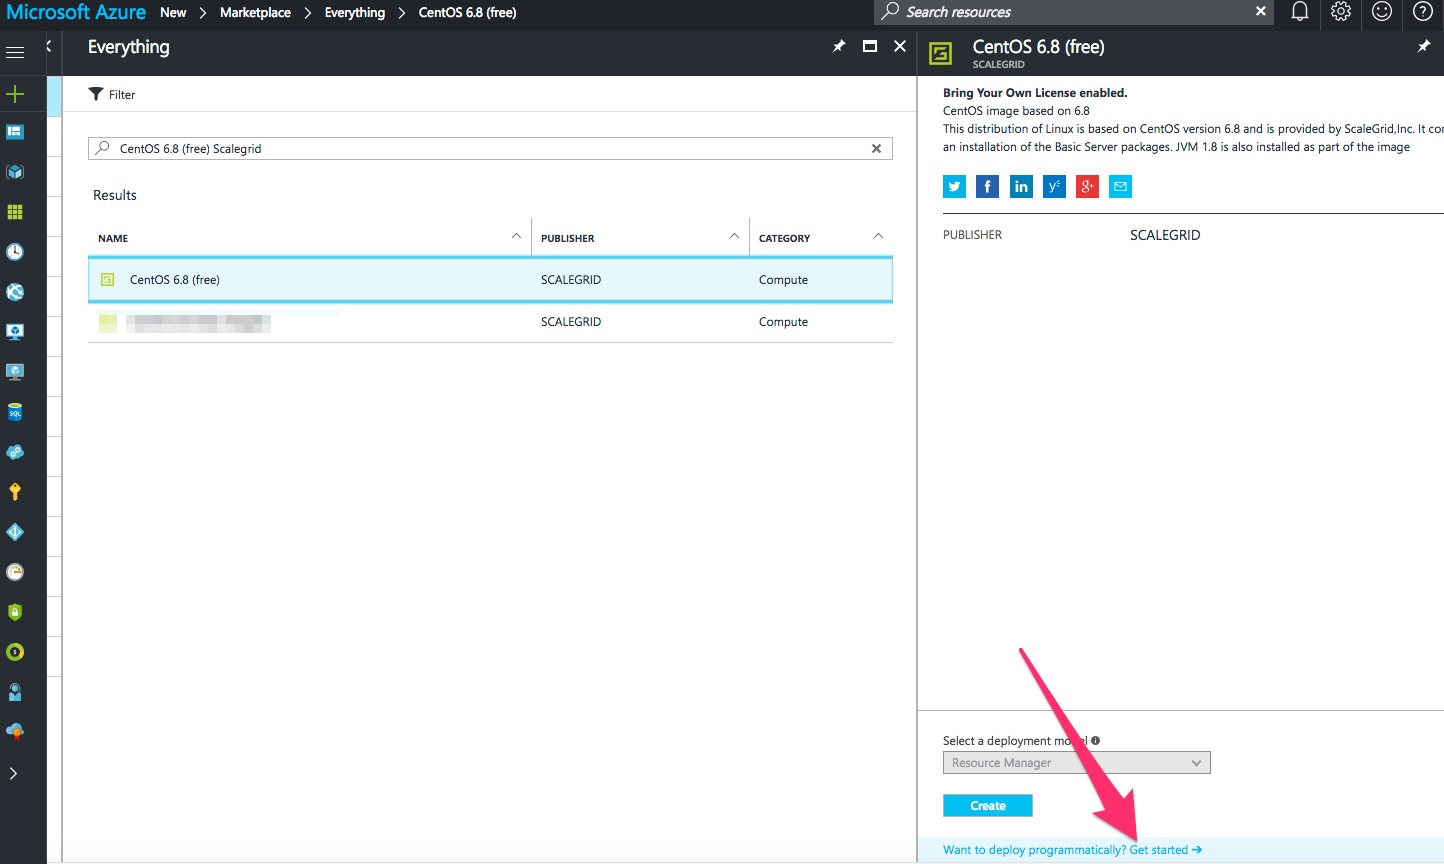The width and height of the screenshot is (1444, 864).
Task: Open the yellow key Subscriptions icon
Action: (x=15, y=492)
